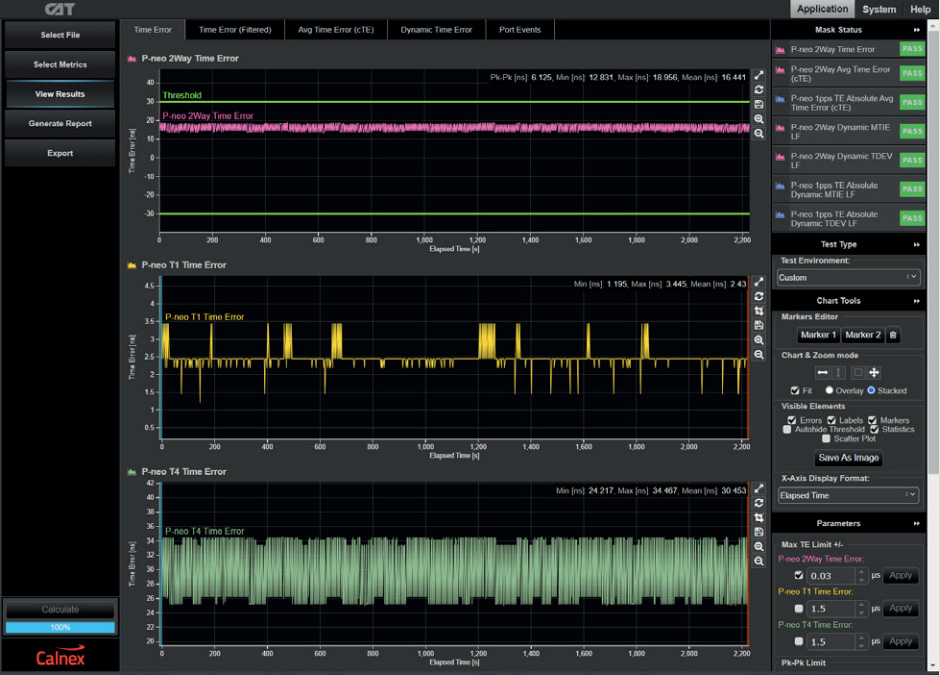Select the Overlay radio button
This screenshot has height=675, width=940.
click(829, 390)
